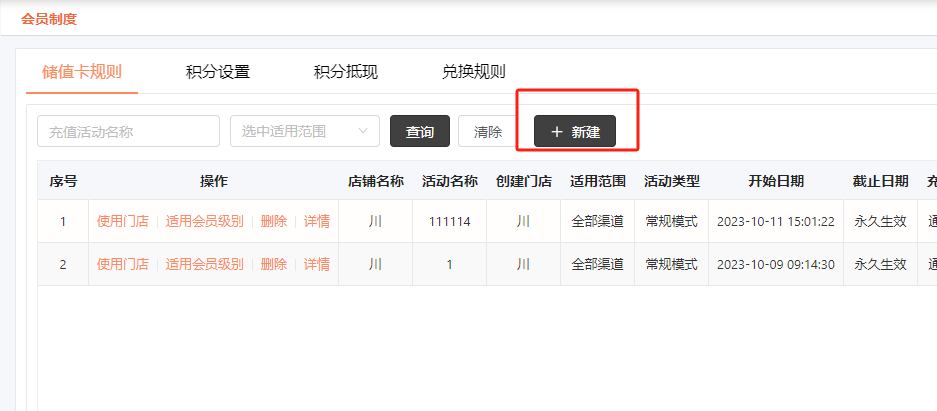This screenshot has width=937, height=411.
Task: Click the 适用范围 column header
Action: (598, 182)
